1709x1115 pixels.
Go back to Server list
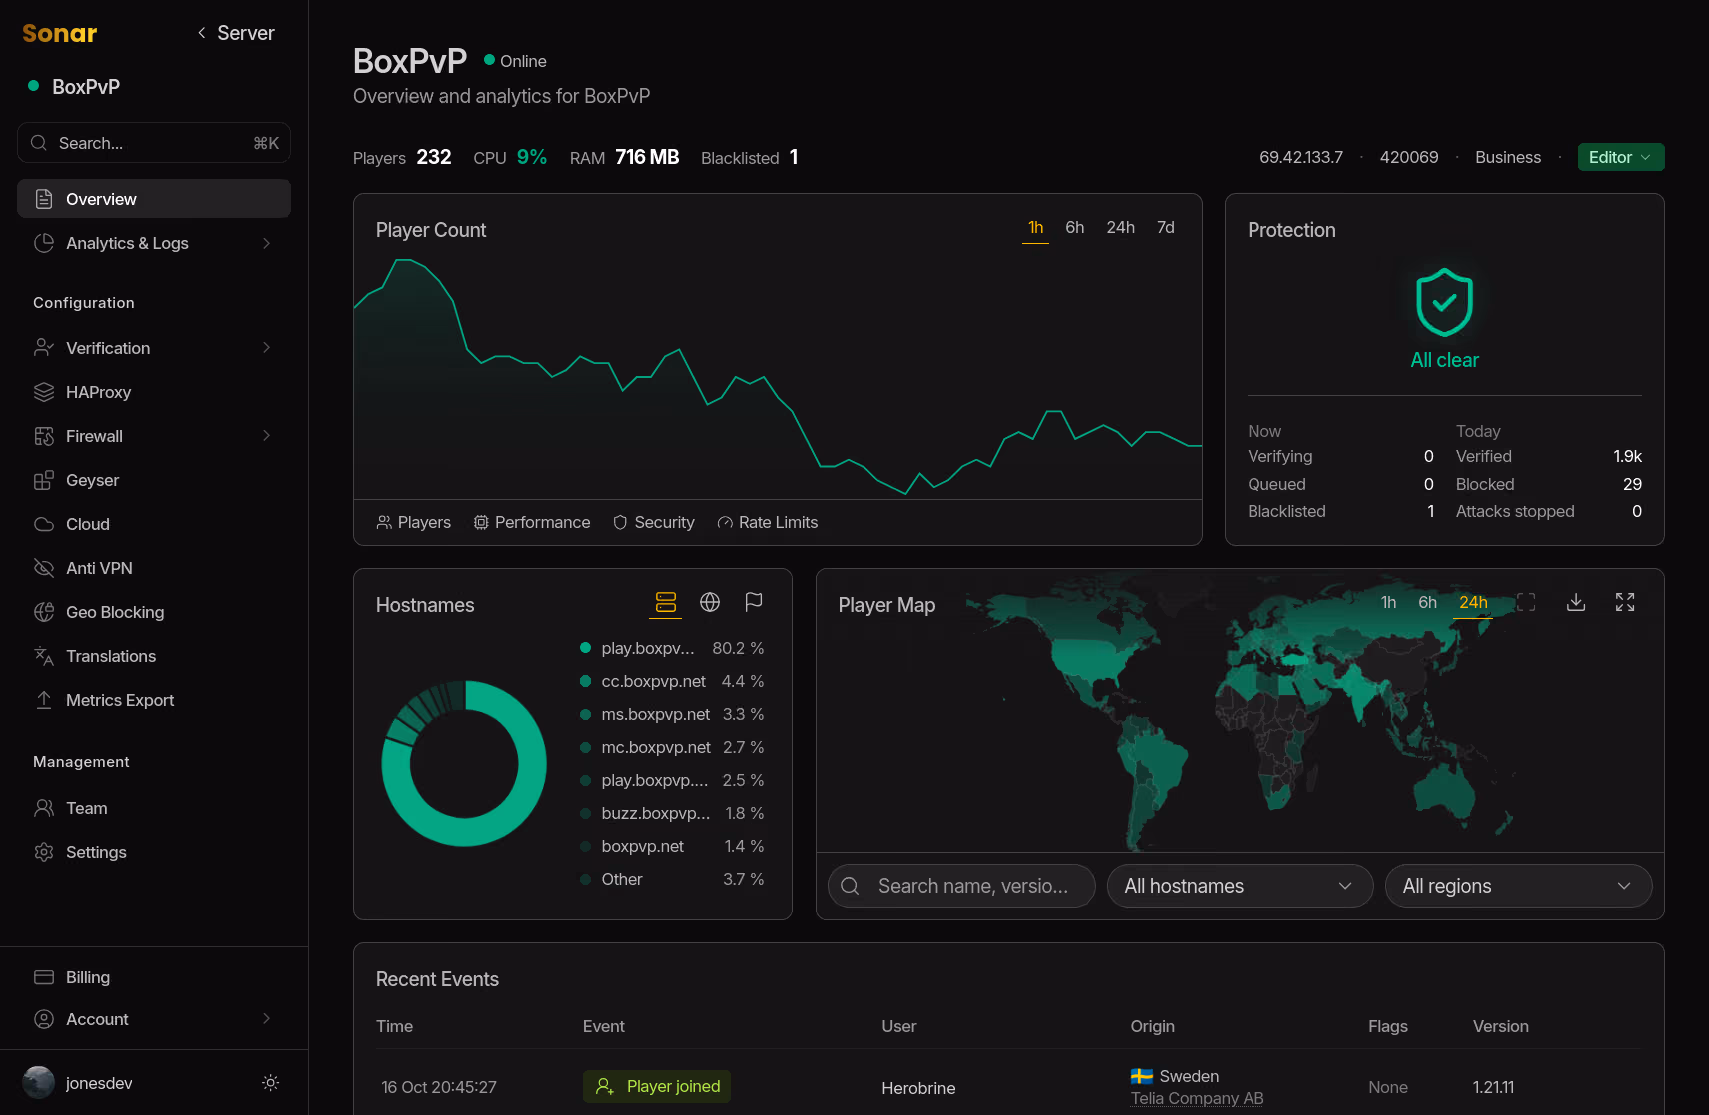click(236, 33)
